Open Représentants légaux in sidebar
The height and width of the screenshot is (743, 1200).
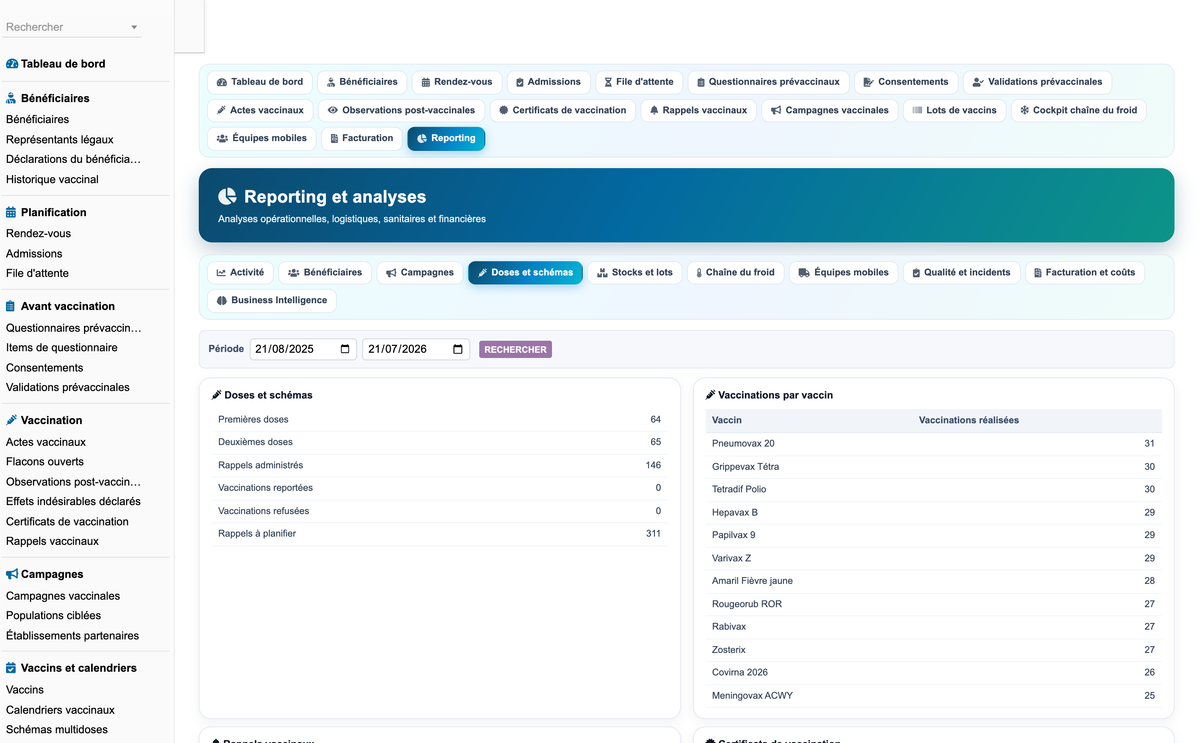[60, 139]
